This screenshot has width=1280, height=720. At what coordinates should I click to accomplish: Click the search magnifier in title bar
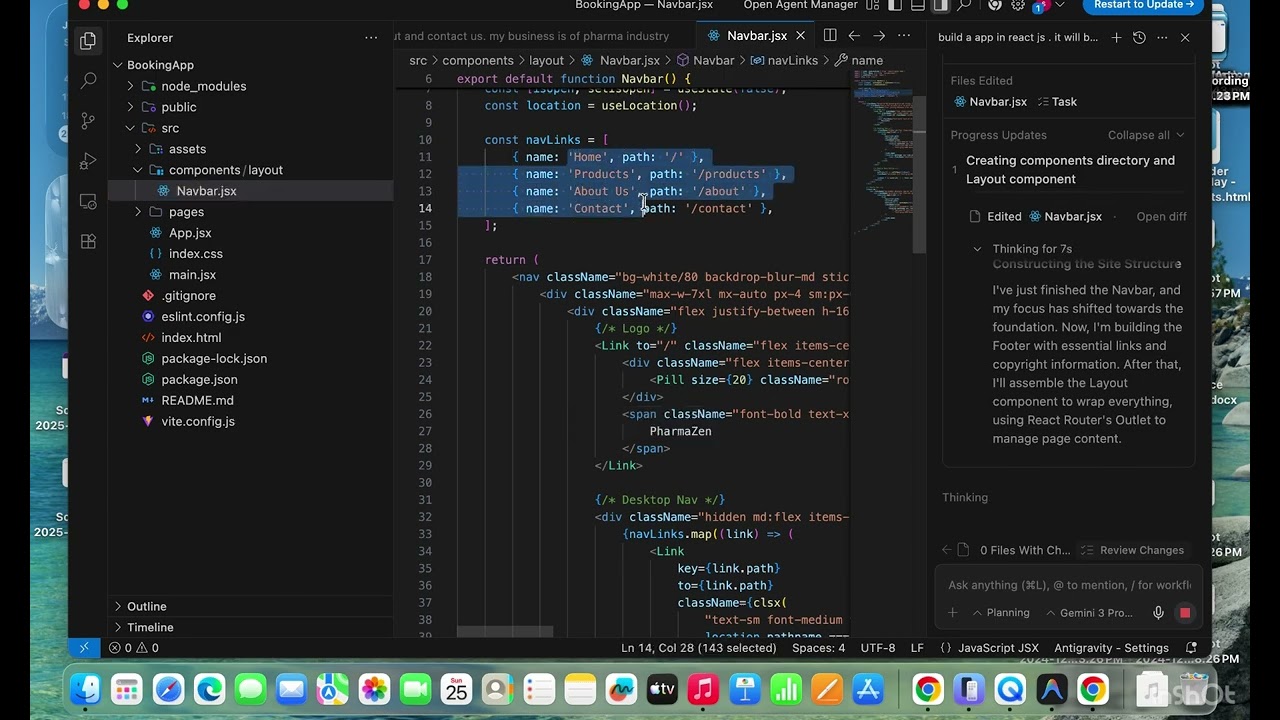(964, 5)
